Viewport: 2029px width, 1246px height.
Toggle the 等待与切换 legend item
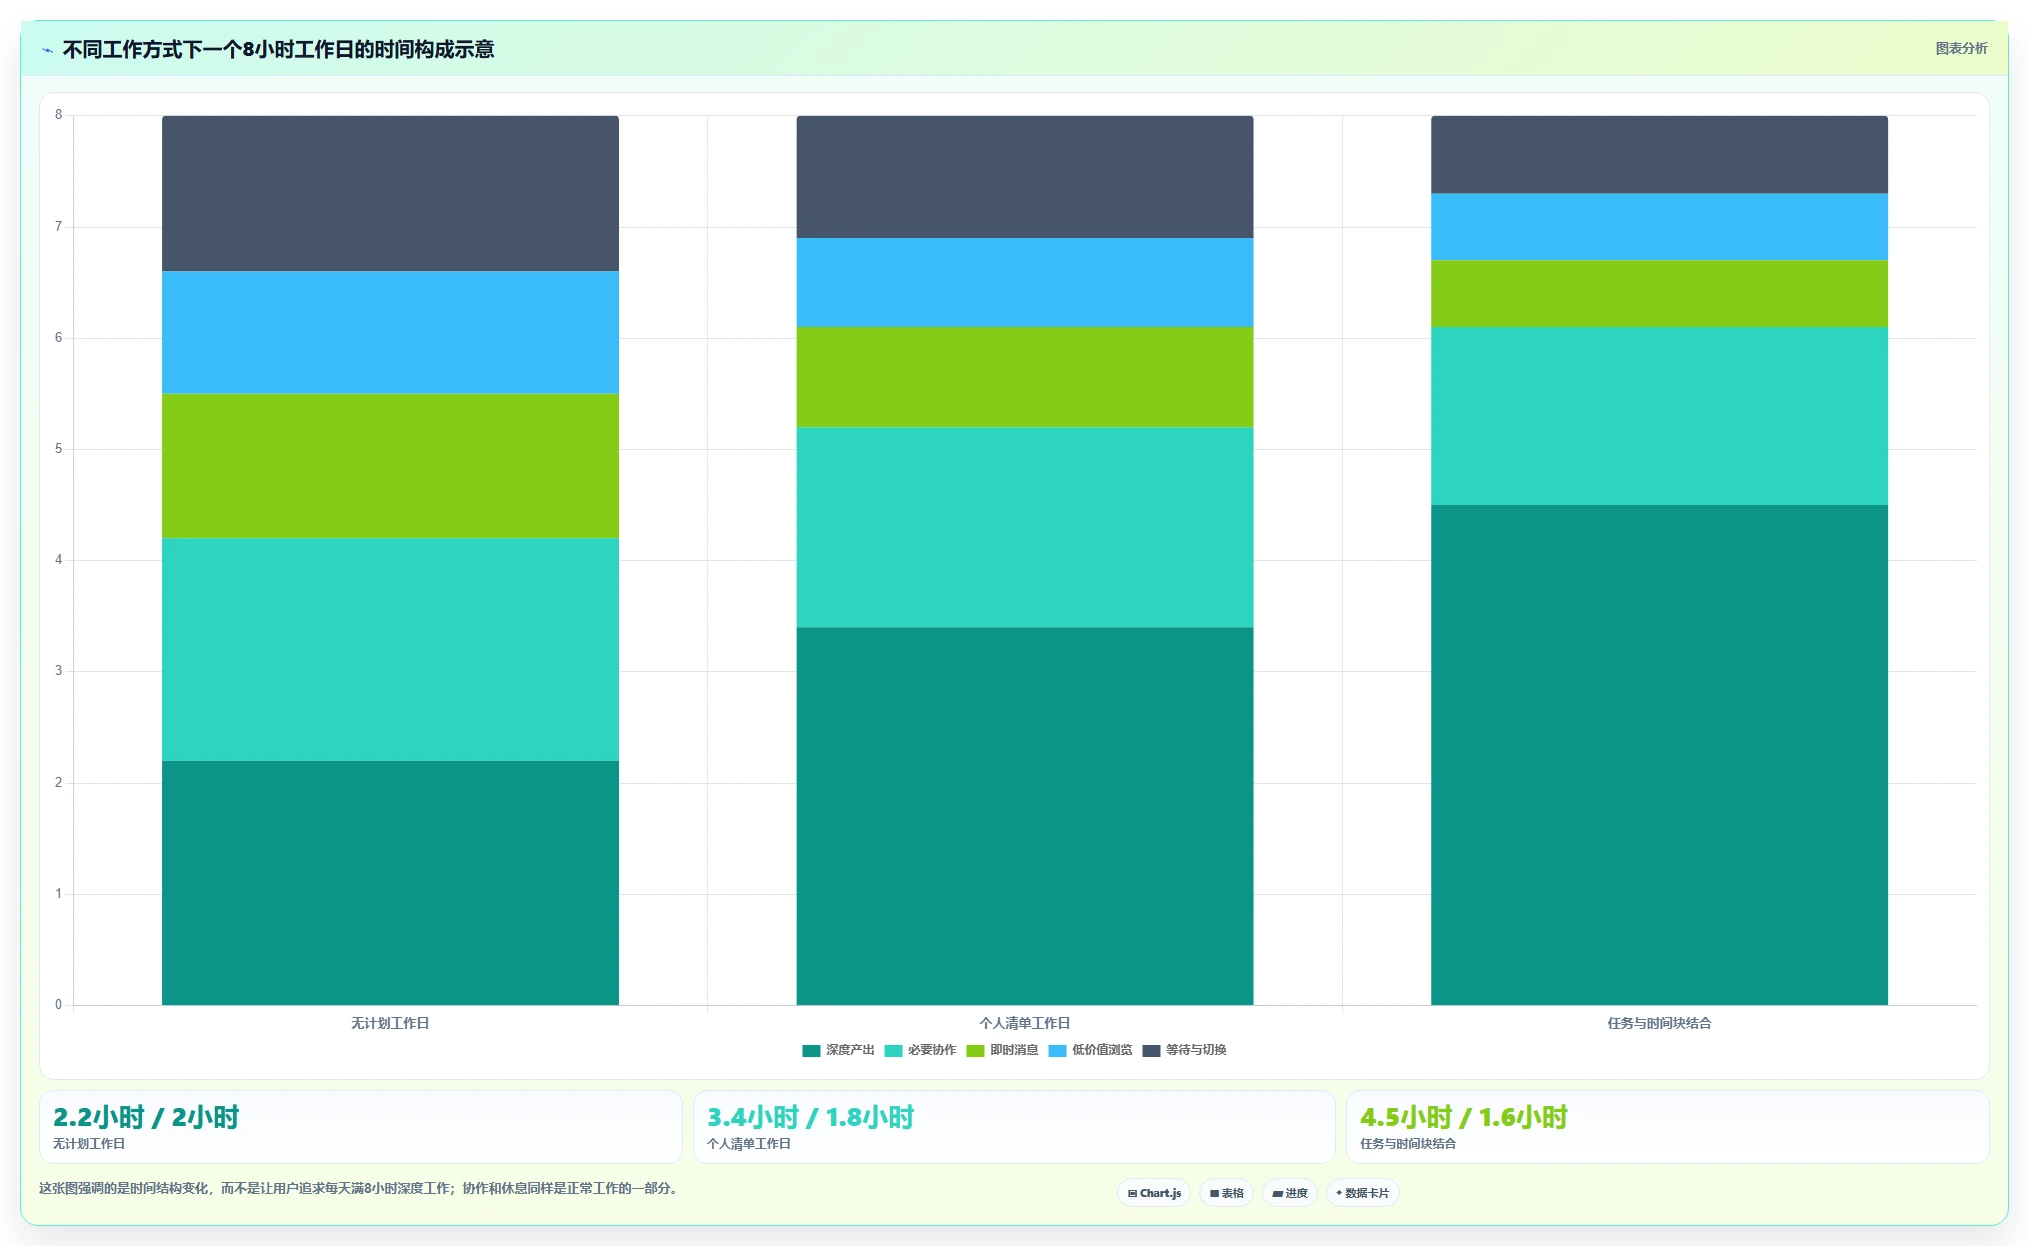point(1184,1050)
